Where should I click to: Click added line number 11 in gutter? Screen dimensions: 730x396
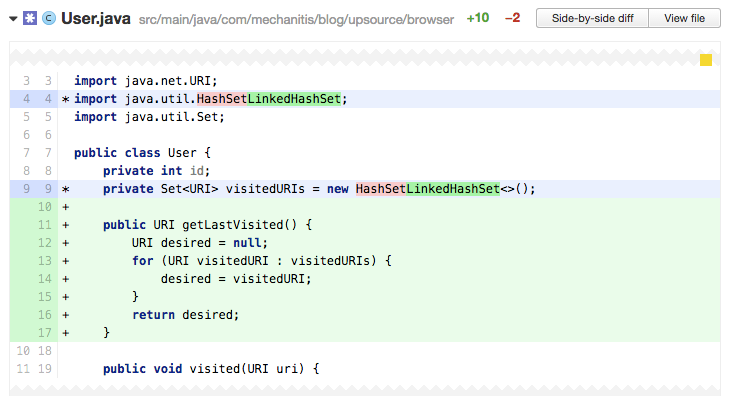click(45, 225)
